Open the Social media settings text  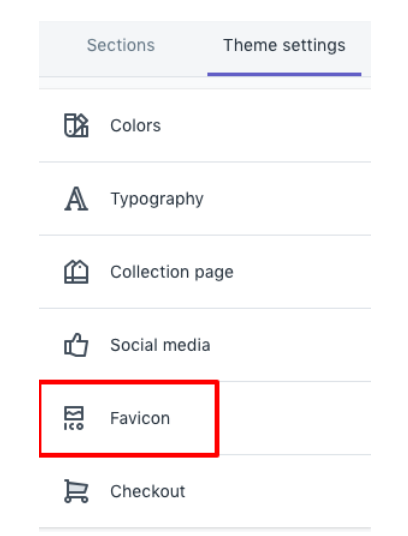(x=160, y=345)
